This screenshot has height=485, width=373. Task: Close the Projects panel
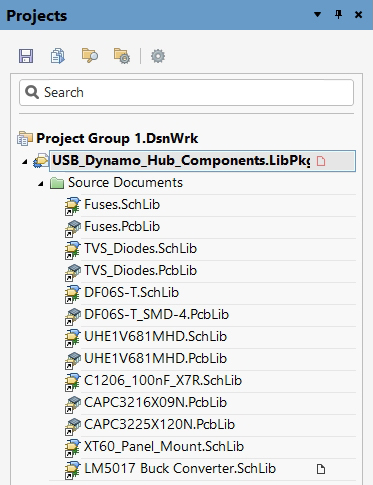click(x=358, y=15)
